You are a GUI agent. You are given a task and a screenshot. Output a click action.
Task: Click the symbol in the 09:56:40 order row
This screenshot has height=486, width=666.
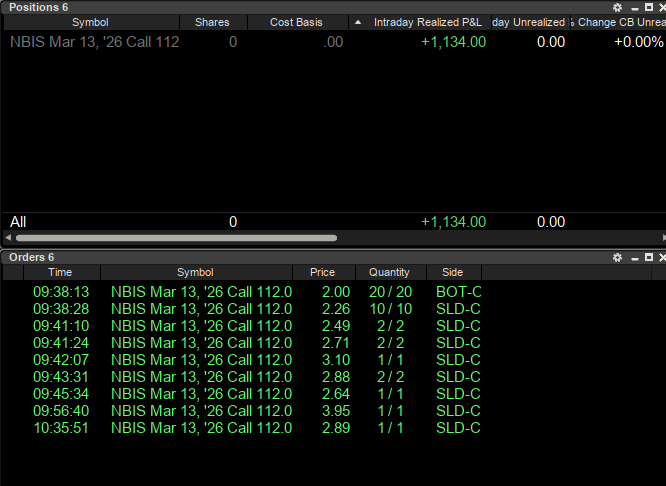pos(201,411)
